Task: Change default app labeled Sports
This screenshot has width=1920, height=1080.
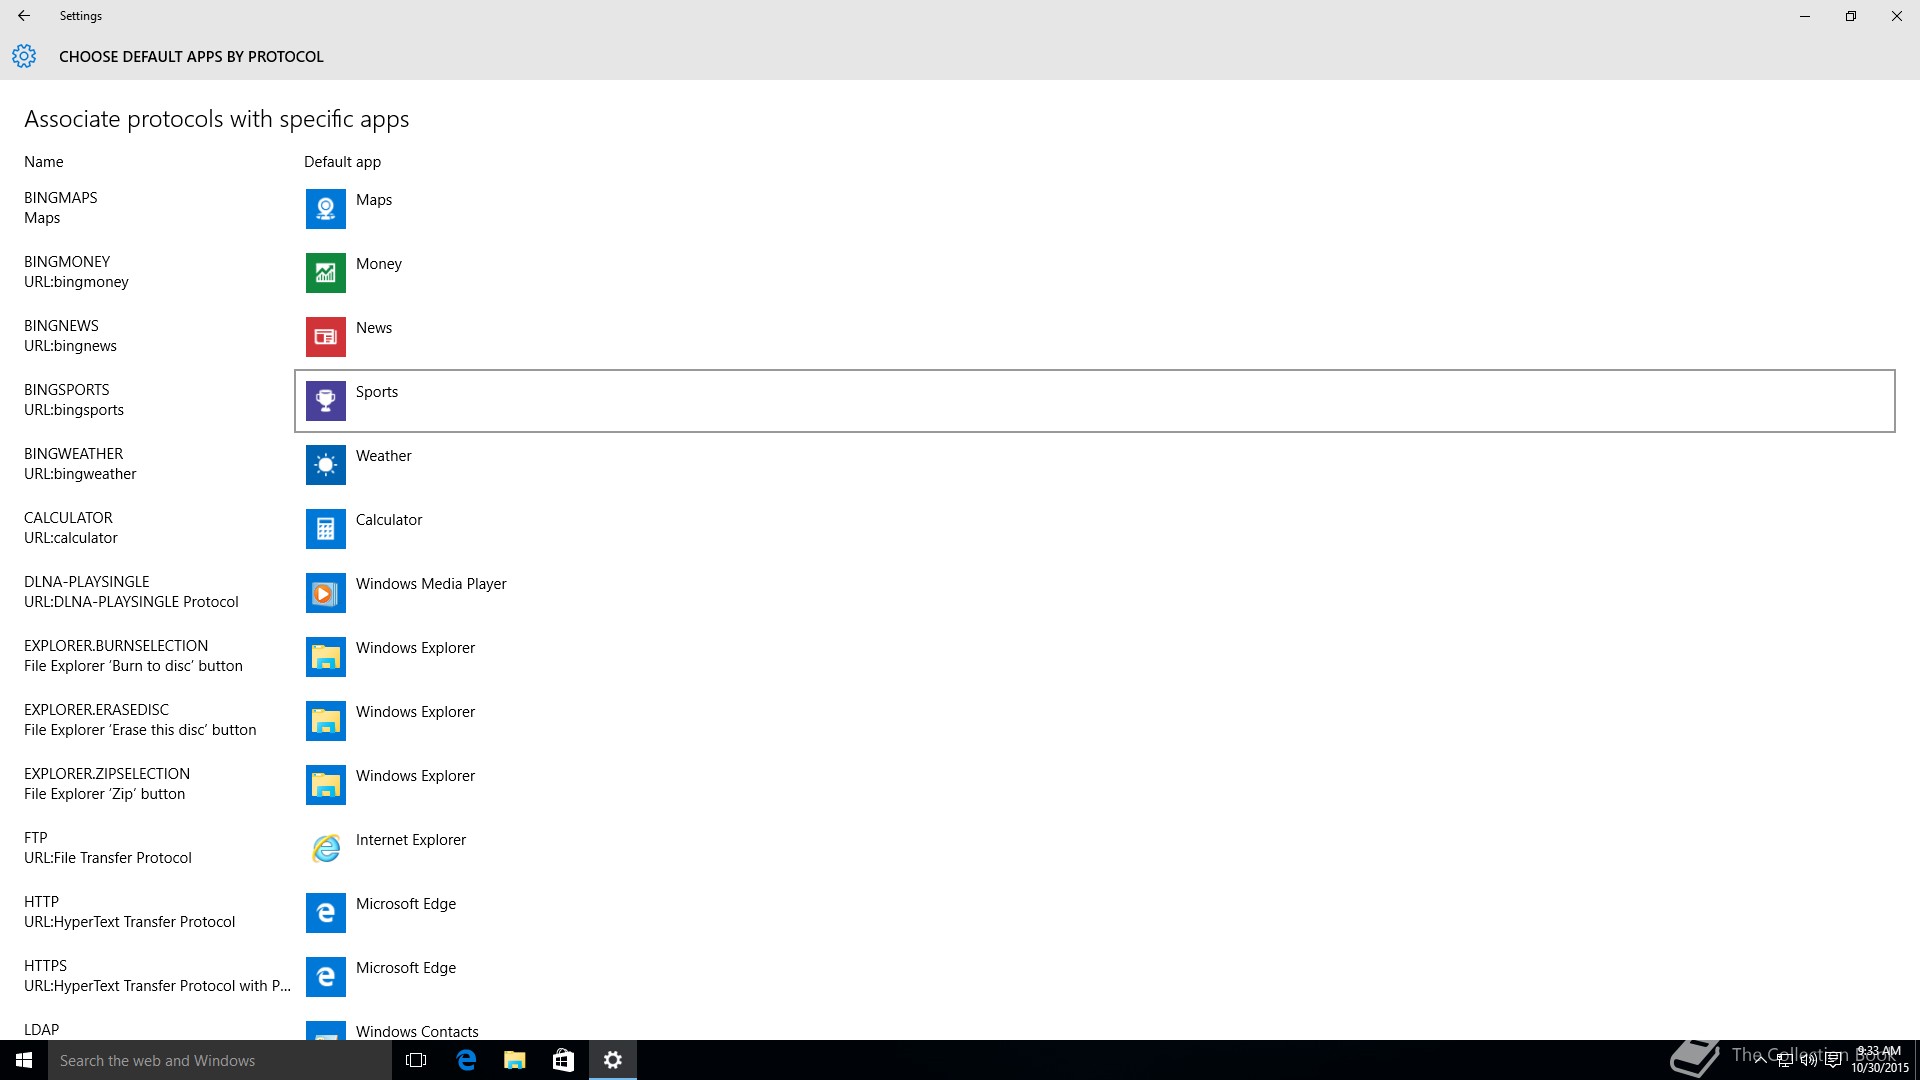Action: click(377, 392)
